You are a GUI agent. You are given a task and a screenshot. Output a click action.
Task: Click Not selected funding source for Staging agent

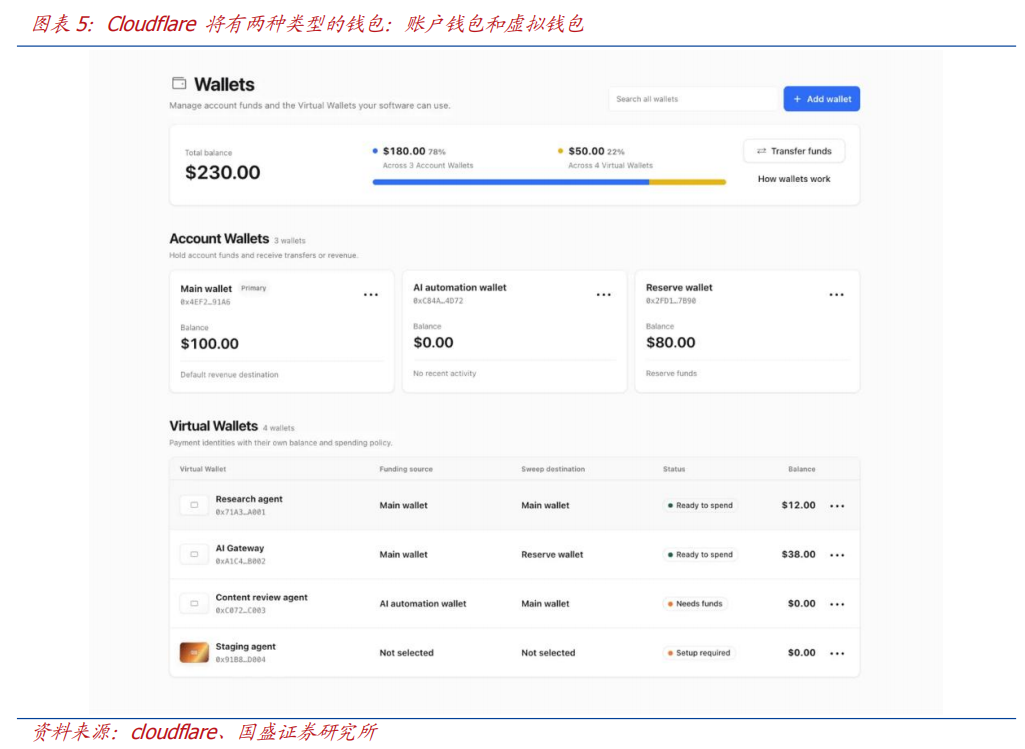click(x=407, y=652)
